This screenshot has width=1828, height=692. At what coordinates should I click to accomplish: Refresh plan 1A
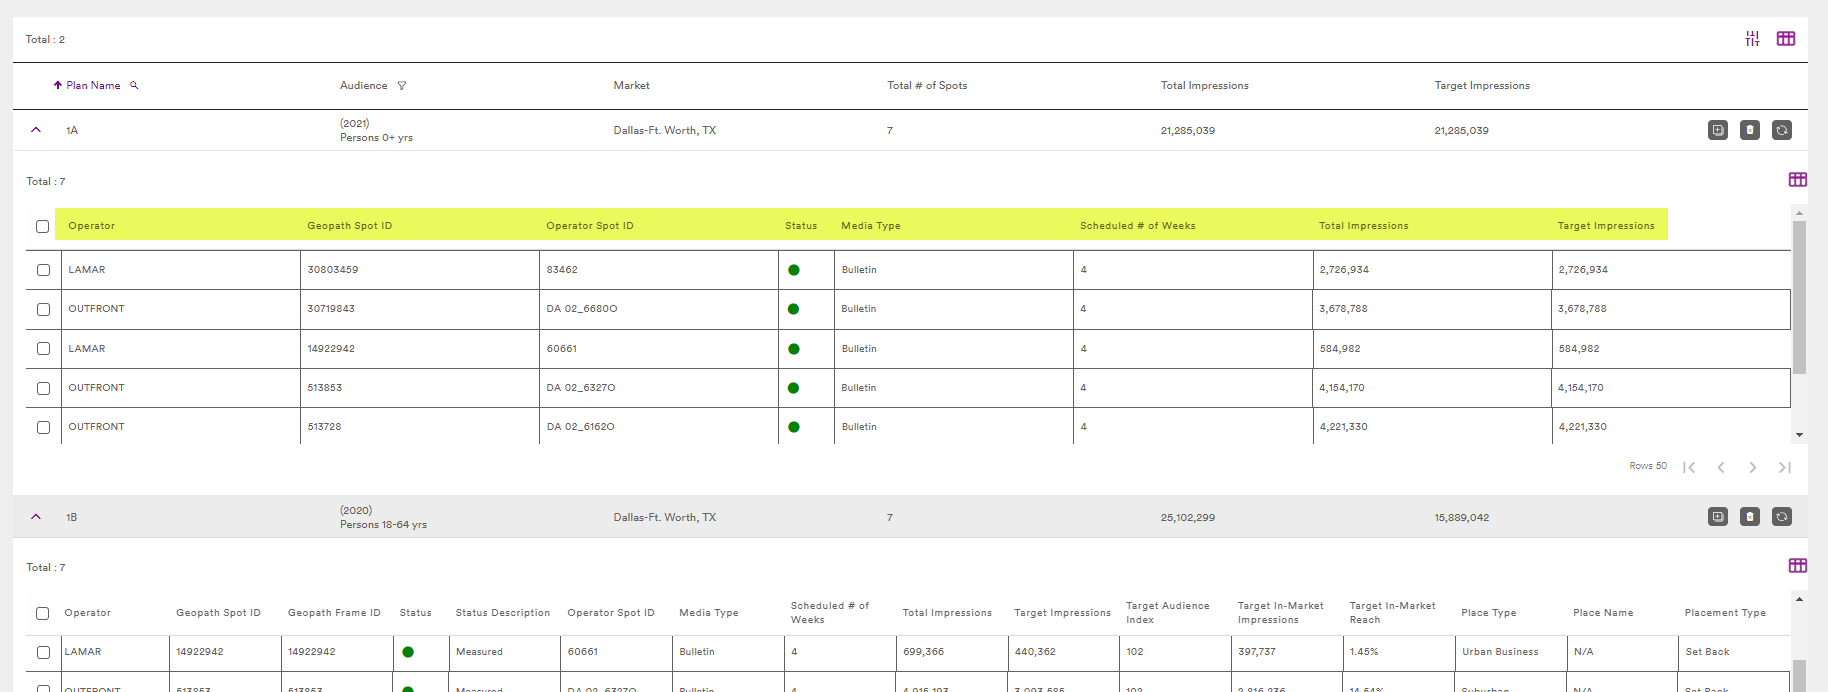point(1781,130)
